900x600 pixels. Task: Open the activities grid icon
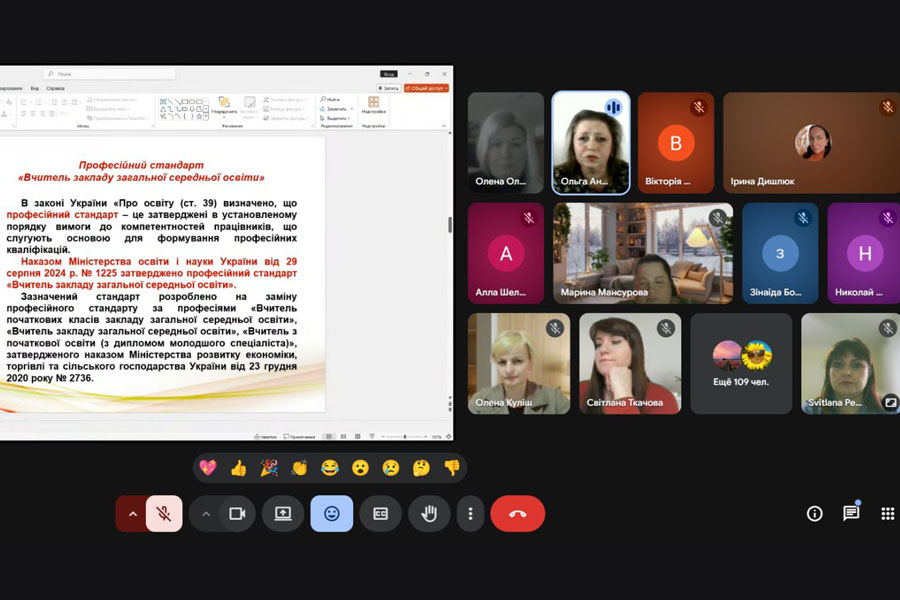(887, 513)
